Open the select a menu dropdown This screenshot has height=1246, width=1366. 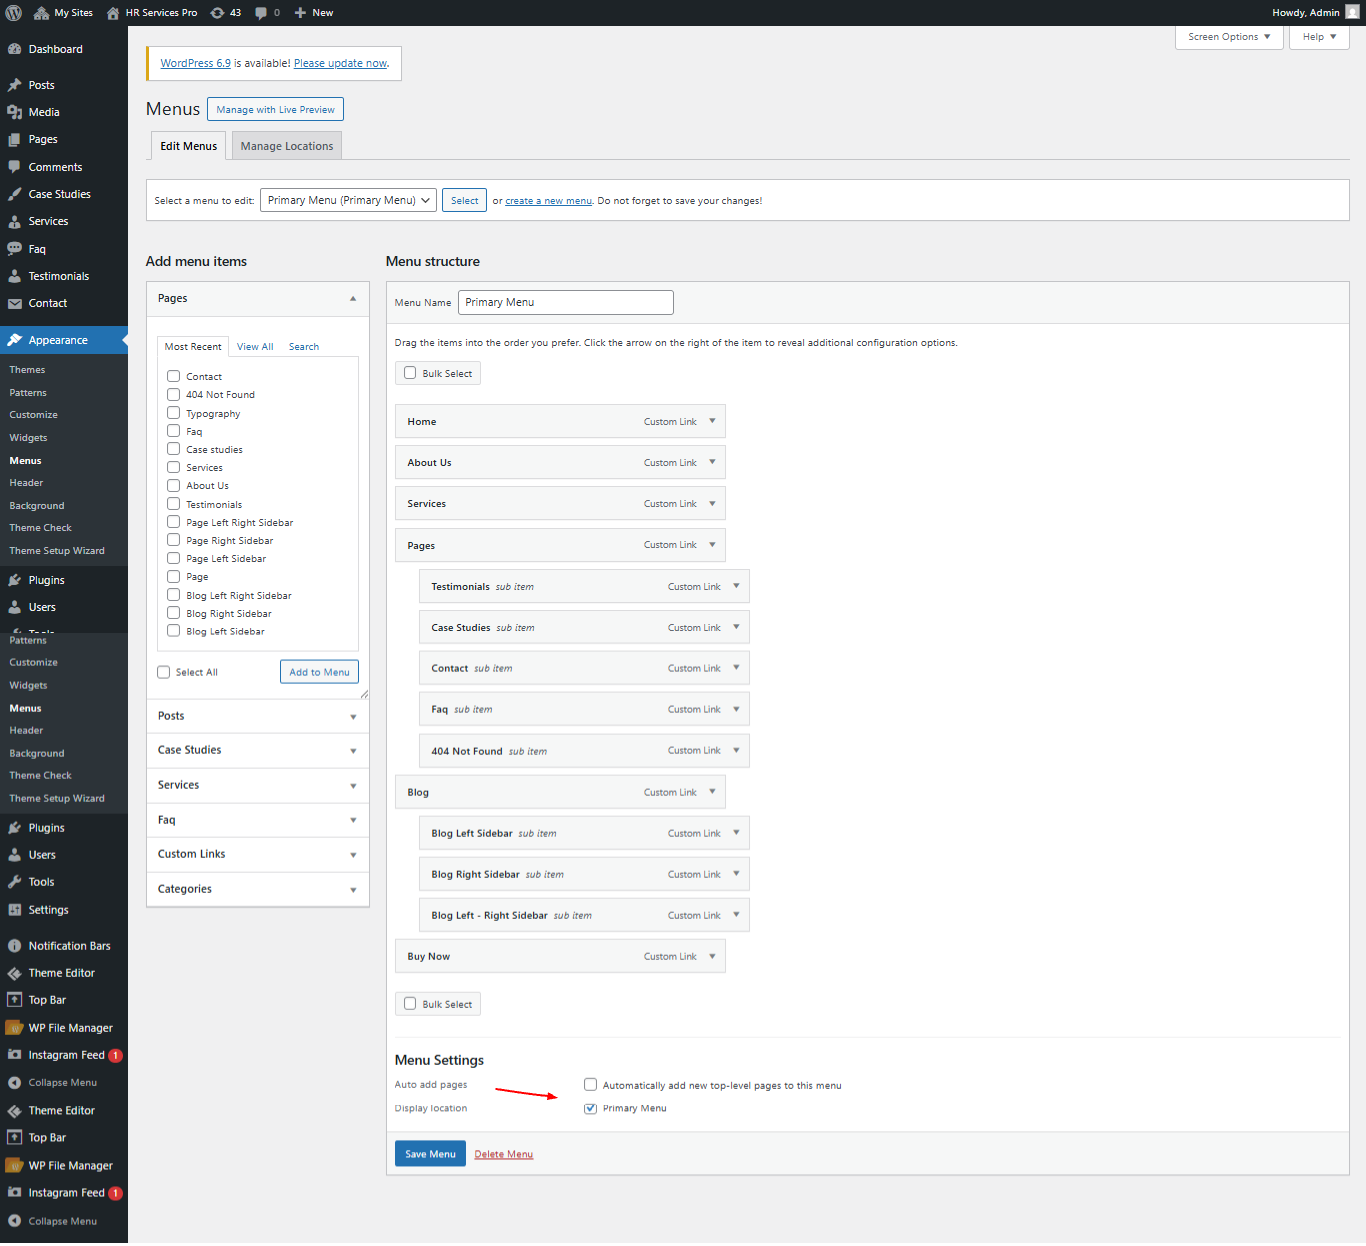click(x=348, y=200)
